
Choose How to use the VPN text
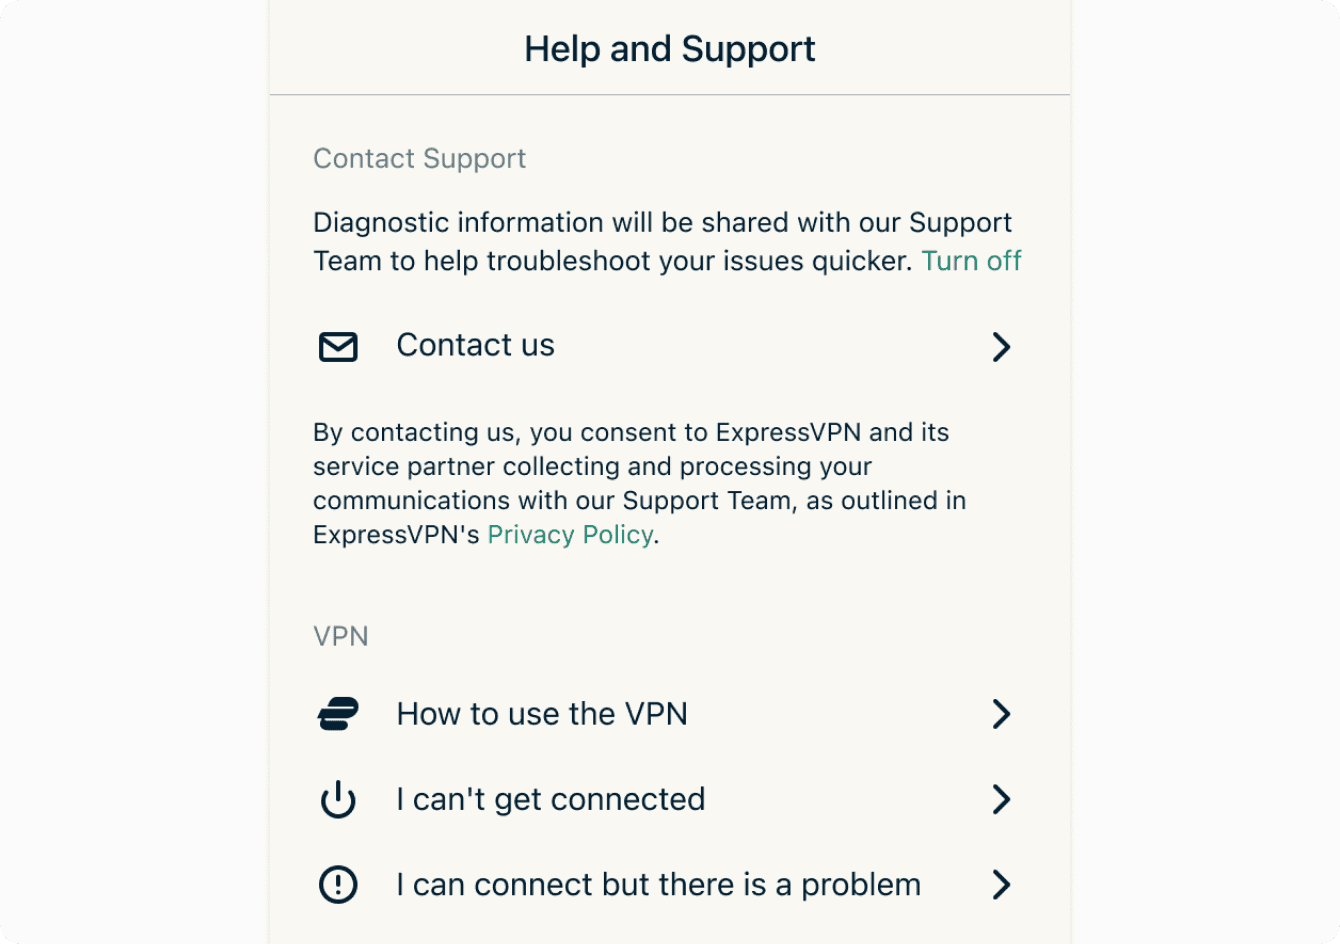[x=542, y=714]
